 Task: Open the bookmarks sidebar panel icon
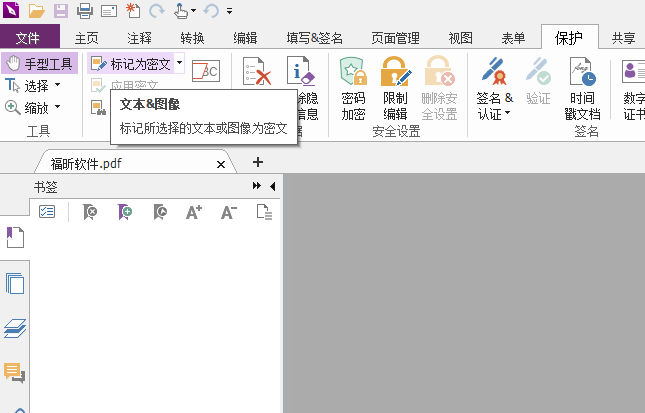coord(15,237)
